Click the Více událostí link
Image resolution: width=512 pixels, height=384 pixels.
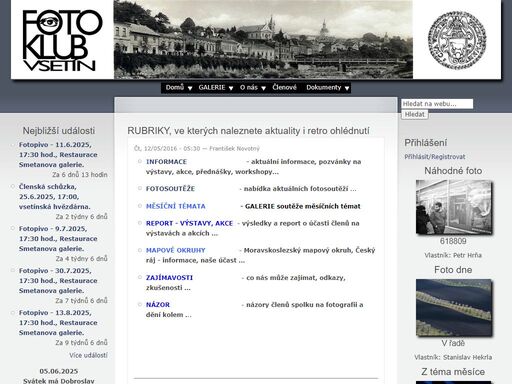click(88, 355)
